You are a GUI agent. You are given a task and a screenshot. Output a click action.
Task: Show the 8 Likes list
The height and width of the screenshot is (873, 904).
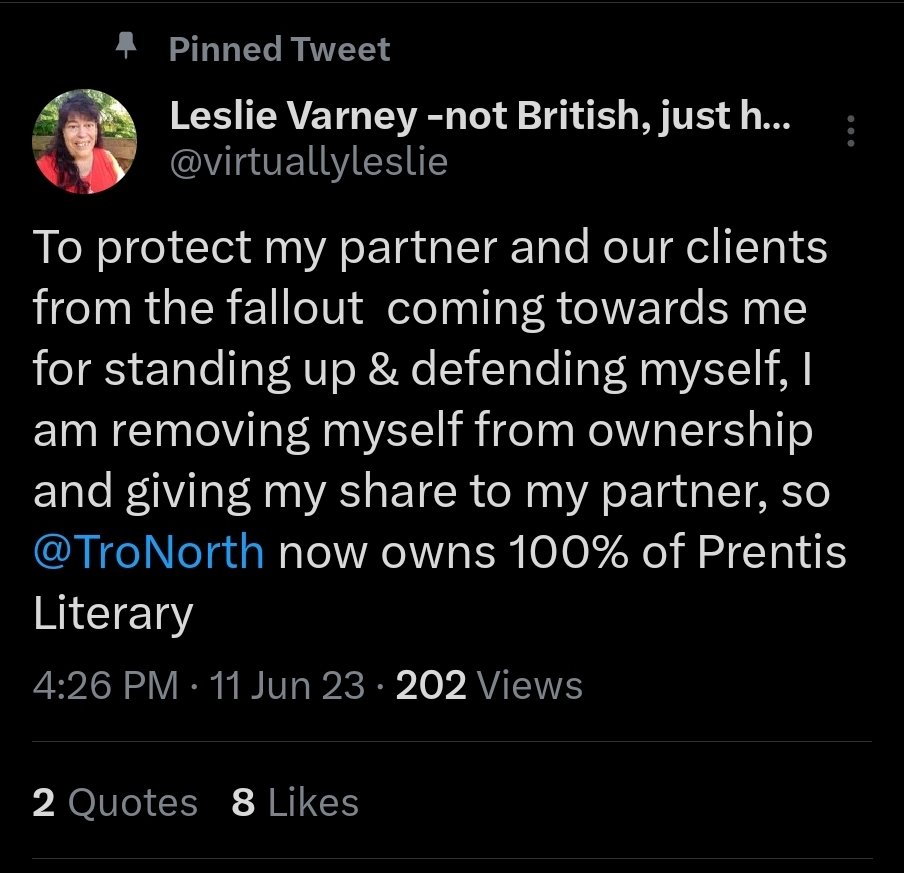click(x=295, y=803)
